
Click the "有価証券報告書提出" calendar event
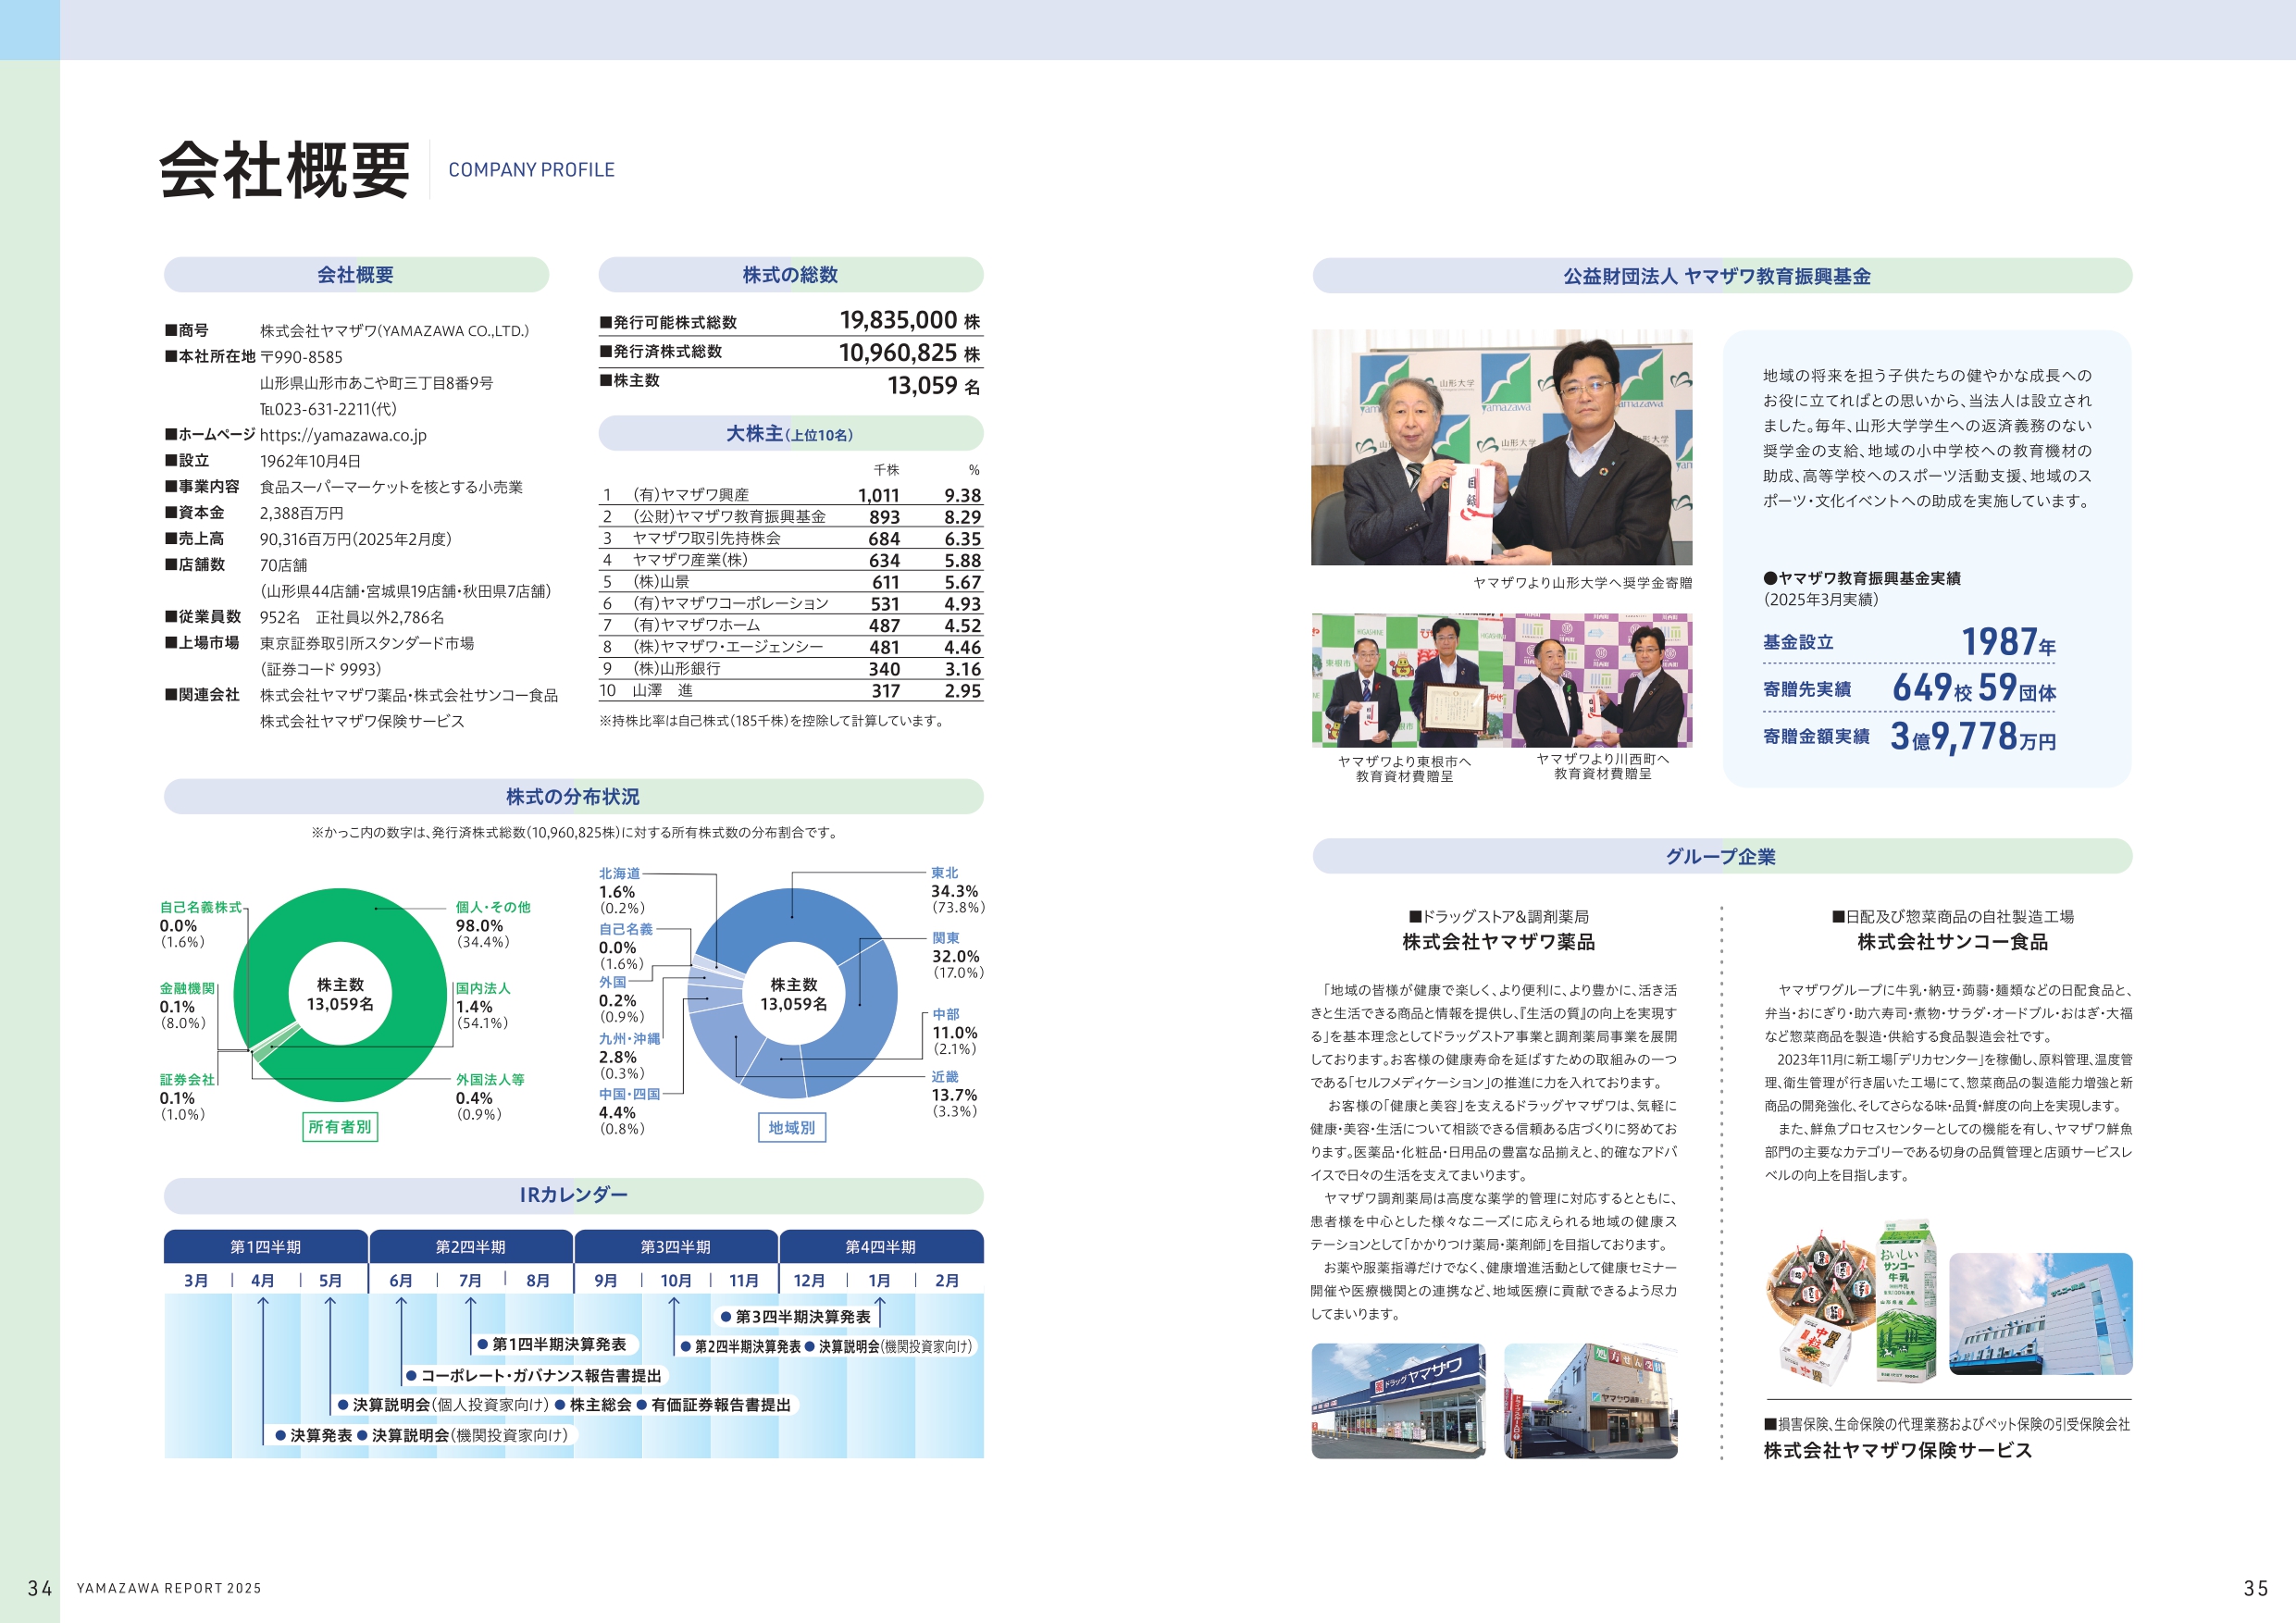720,1405
